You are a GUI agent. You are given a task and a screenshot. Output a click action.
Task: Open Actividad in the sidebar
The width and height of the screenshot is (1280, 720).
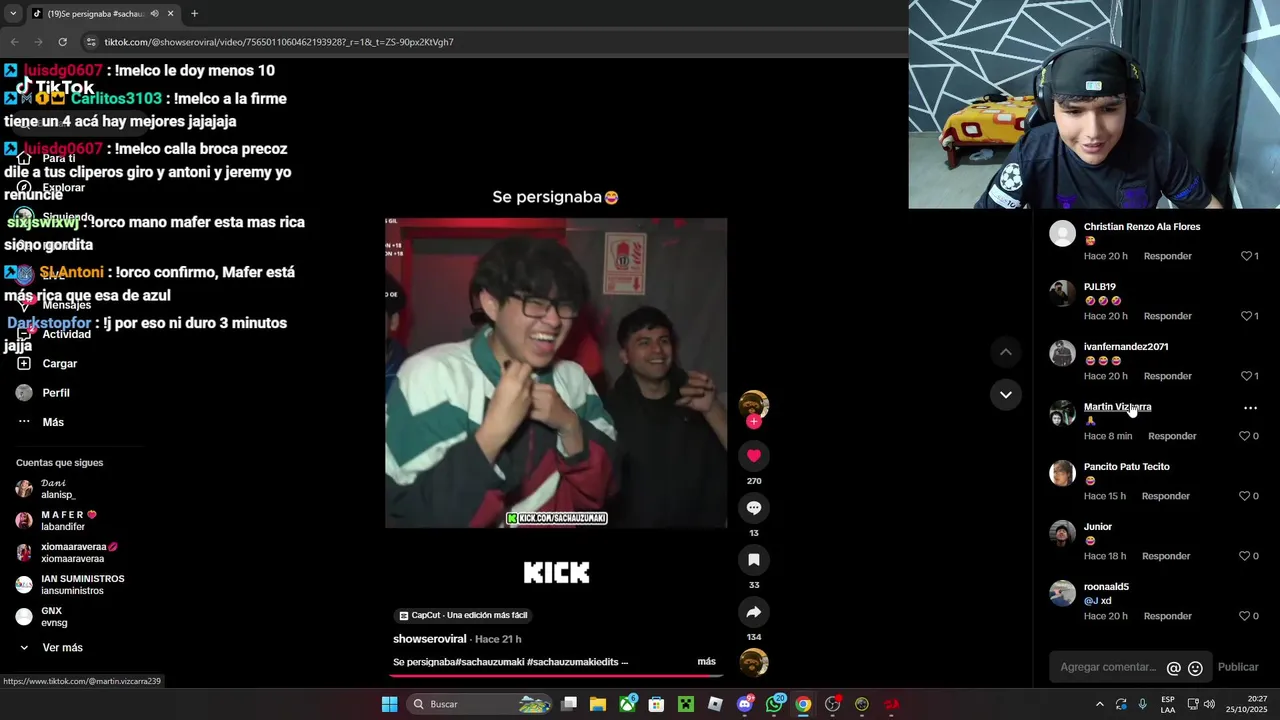point(66,334)
